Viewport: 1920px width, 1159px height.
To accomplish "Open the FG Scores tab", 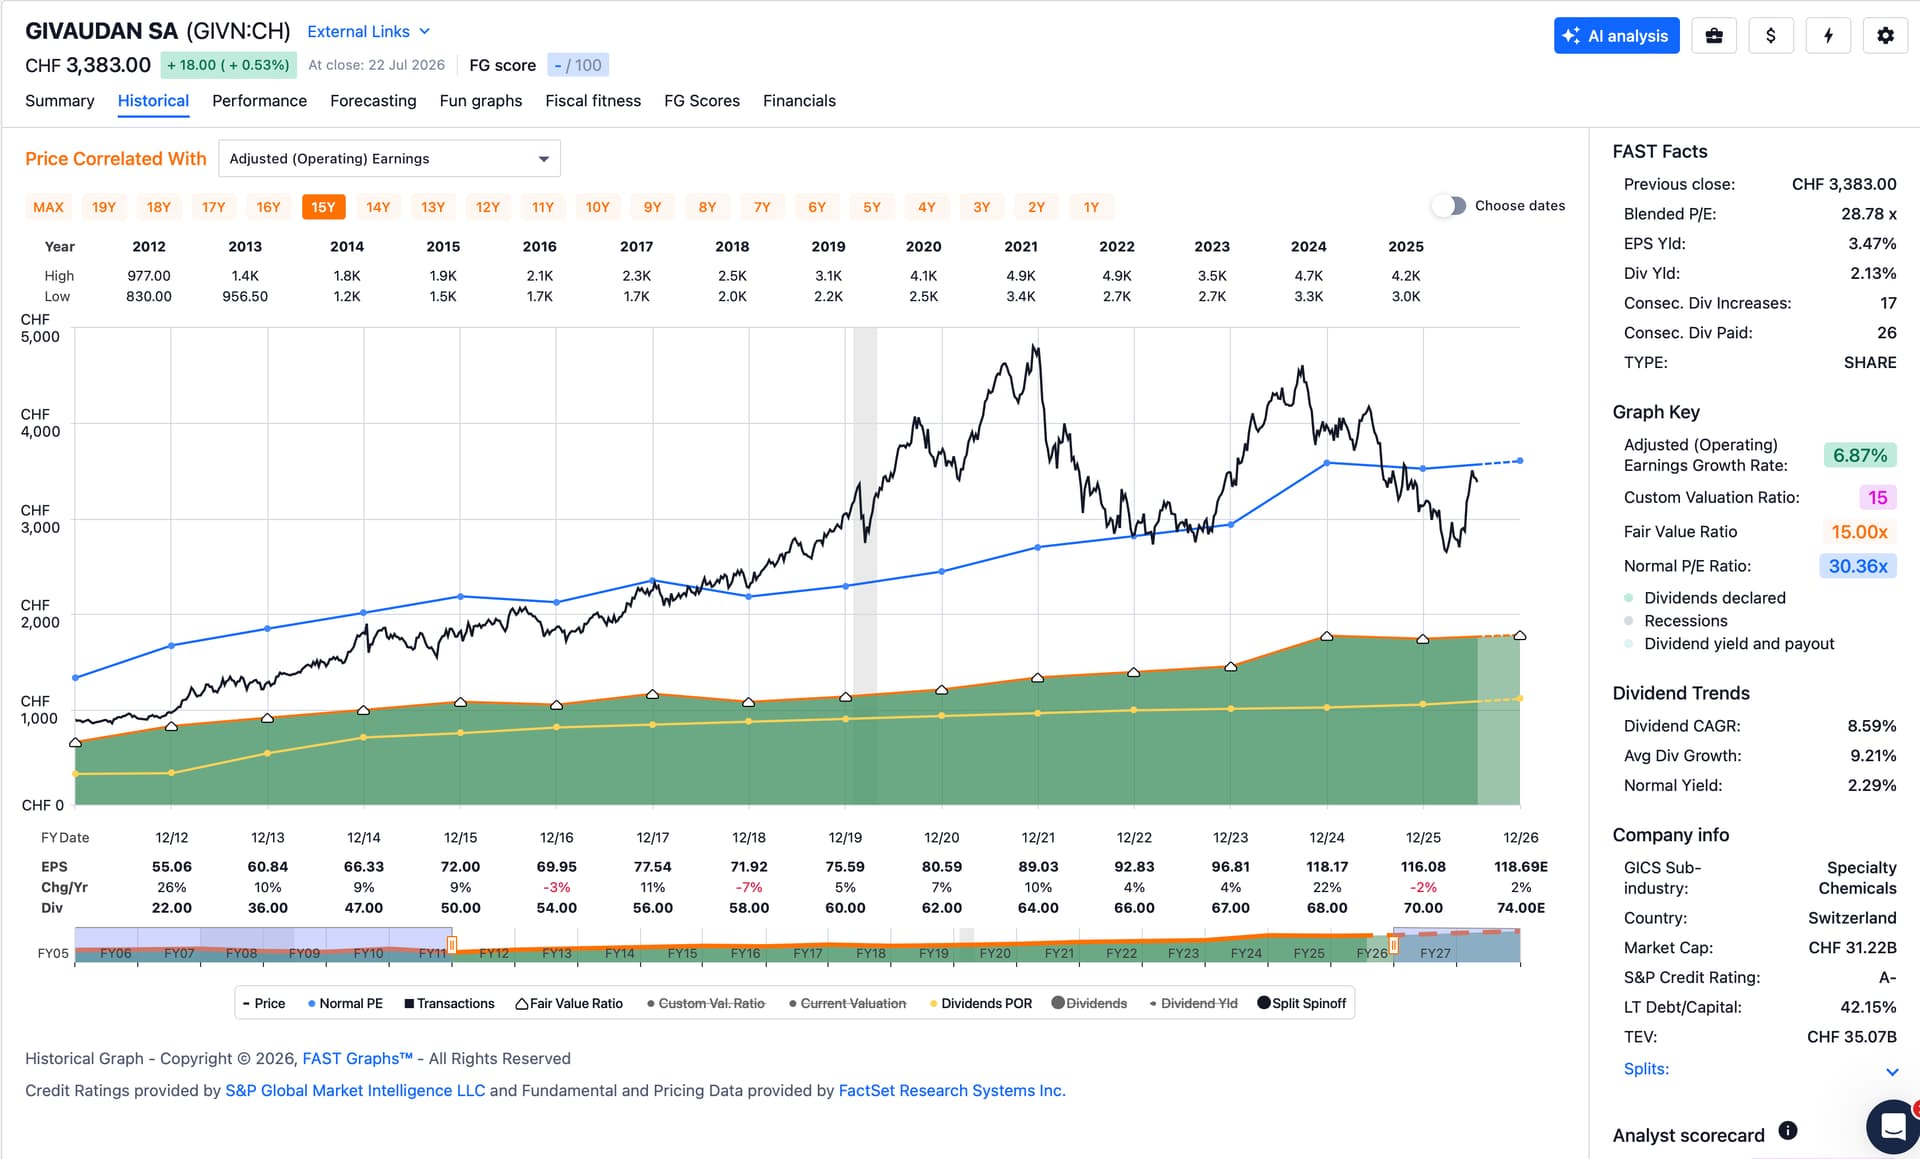I will tap(702, 101).
